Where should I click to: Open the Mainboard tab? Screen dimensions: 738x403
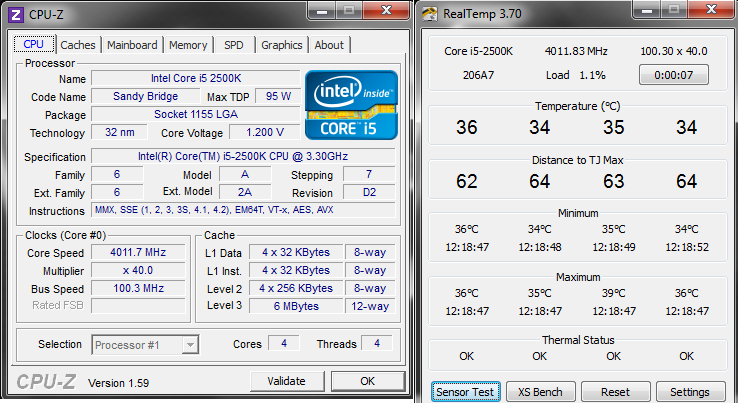pyautogui.click(x=132, y=45)
